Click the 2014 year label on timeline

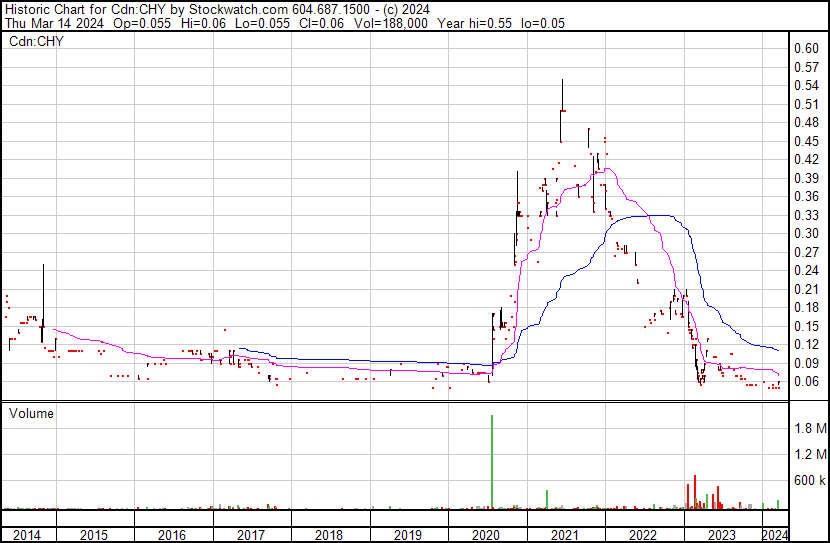[x=26, y=535]
